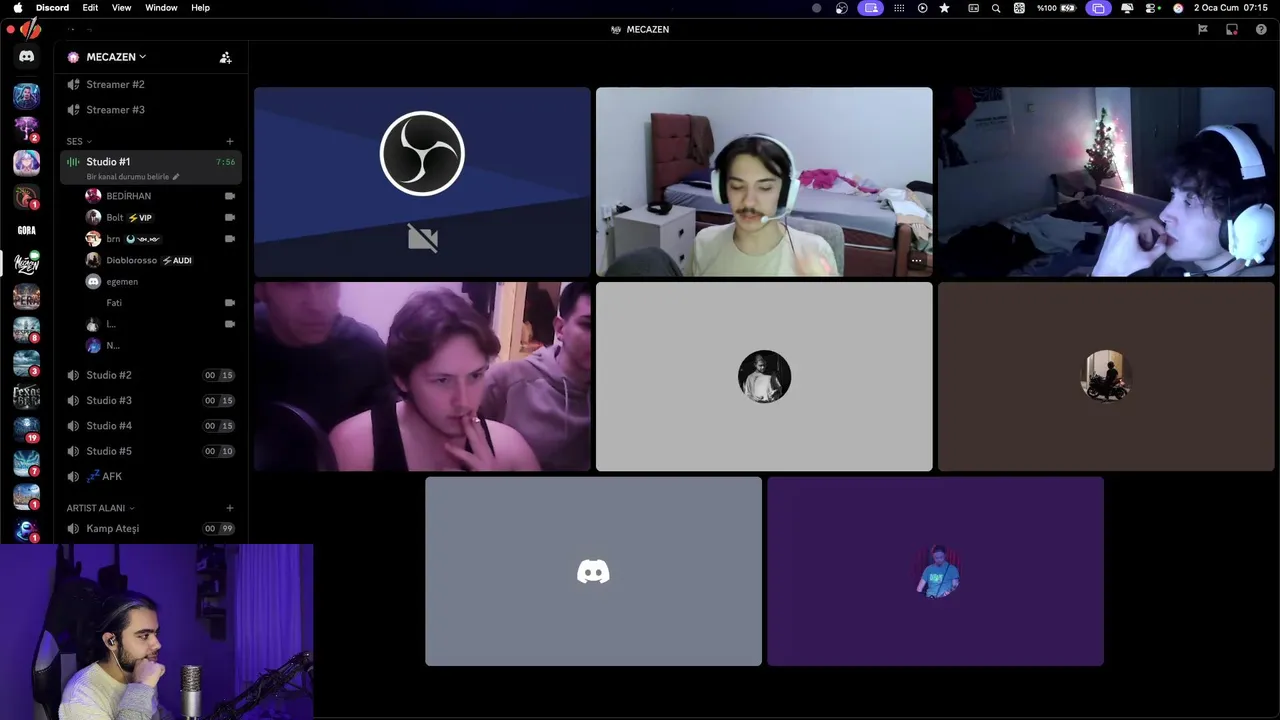Click the camera icon next to BEDİRHAN
This screenshot has height=720, width=1280.
(x=230, y=196)
